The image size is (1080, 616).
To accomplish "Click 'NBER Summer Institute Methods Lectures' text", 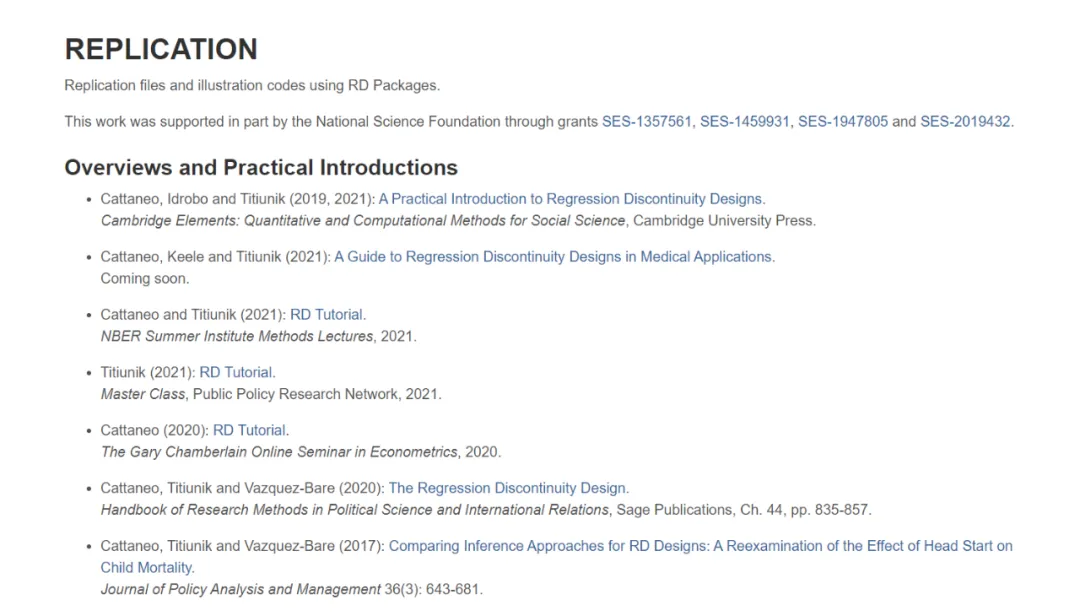I will pos(237,336).
